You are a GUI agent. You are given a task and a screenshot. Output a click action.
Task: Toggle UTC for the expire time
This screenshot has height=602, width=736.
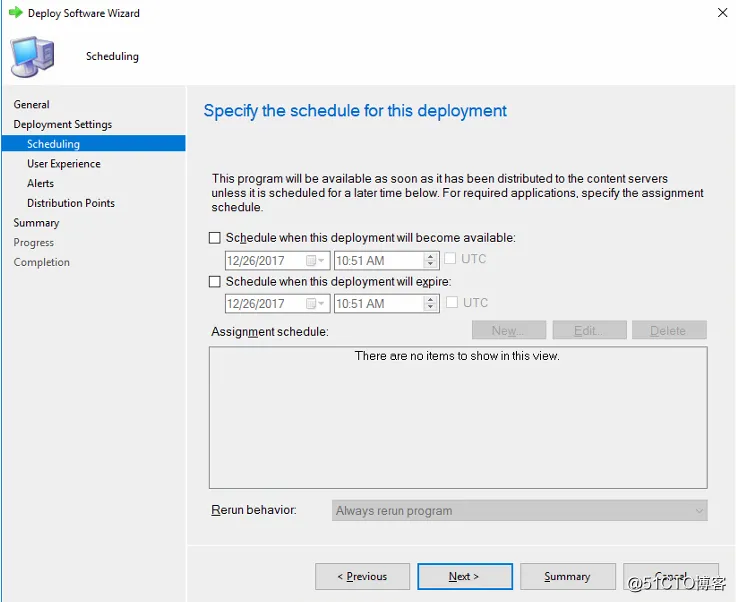[x=452, y=302]
